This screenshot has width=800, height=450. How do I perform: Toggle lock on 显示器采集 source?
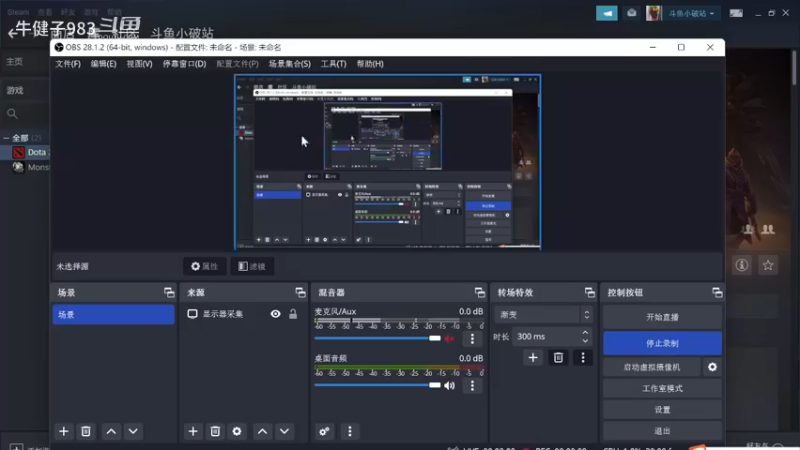coord(293,314)
